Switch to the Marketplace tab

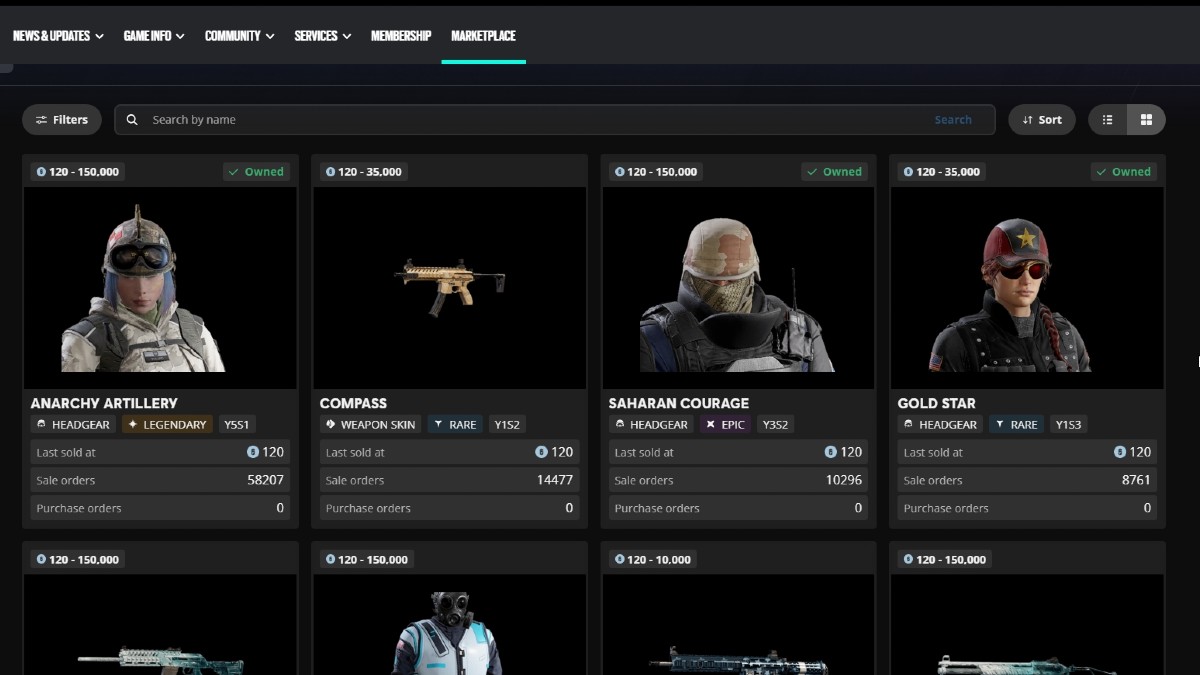(x=483, y=35)
